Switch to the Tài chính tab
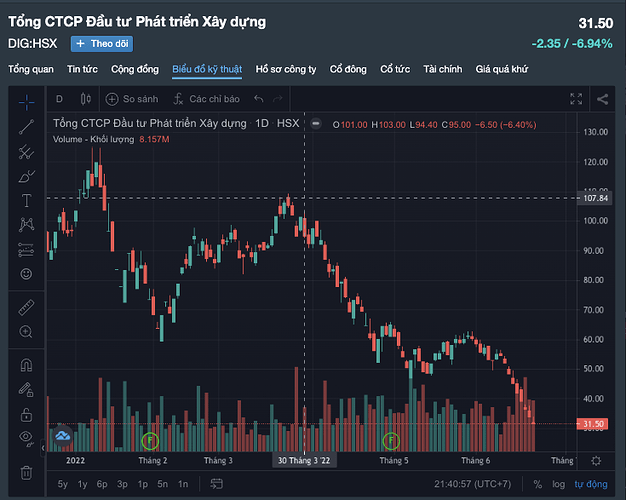Screen dimensions: 626x500 [442, 69]
